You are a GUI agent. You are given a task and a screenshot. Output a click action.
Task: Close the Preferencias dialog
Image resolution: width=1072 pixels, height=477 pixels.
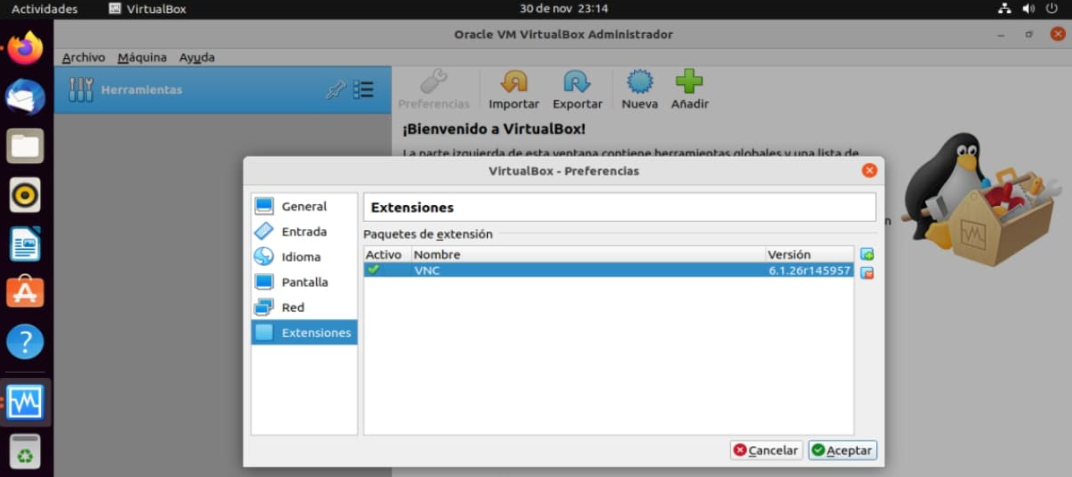coord(869,171)
